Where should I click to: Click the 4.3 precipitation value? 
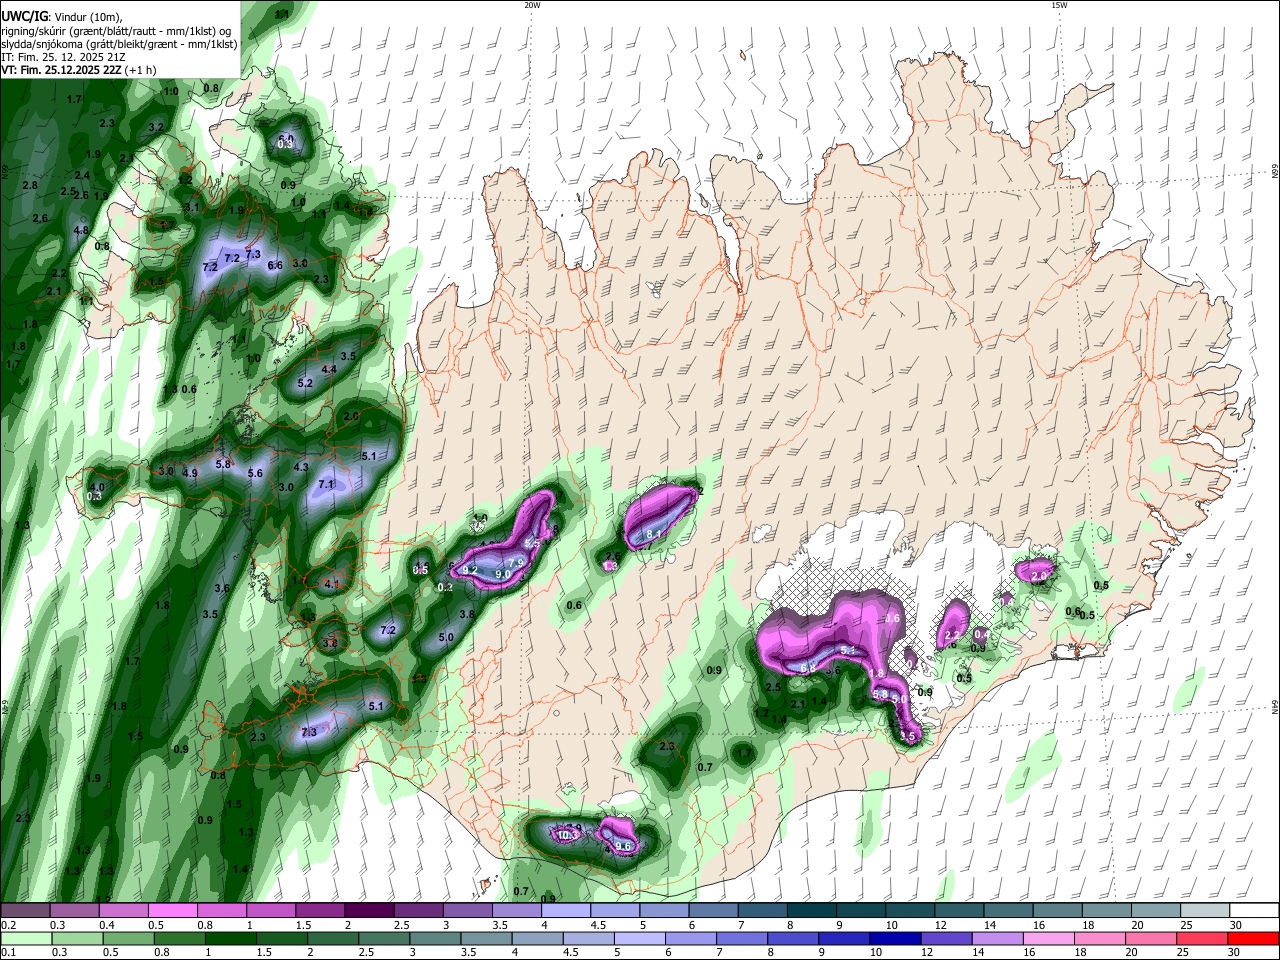coord(301,467)
